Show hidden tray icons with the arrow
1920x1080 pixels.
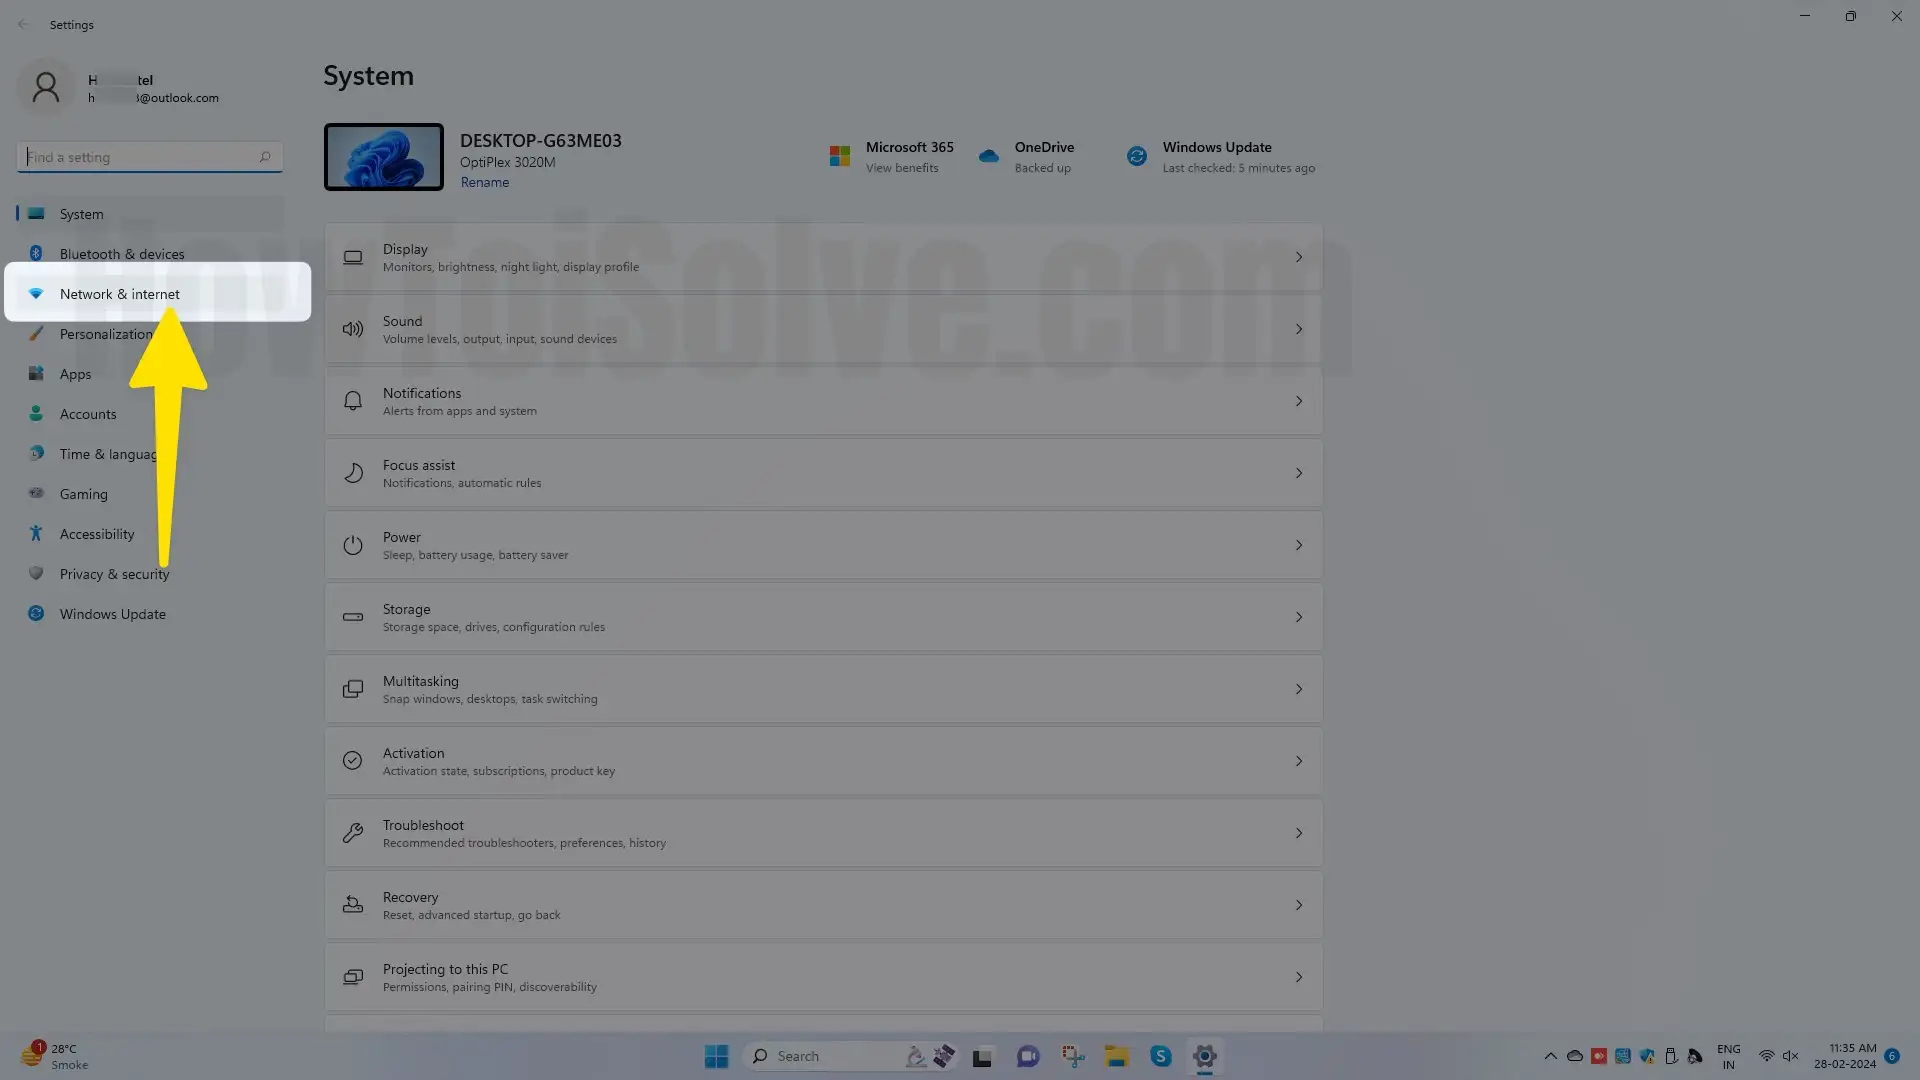[x=1550, y=1056]
